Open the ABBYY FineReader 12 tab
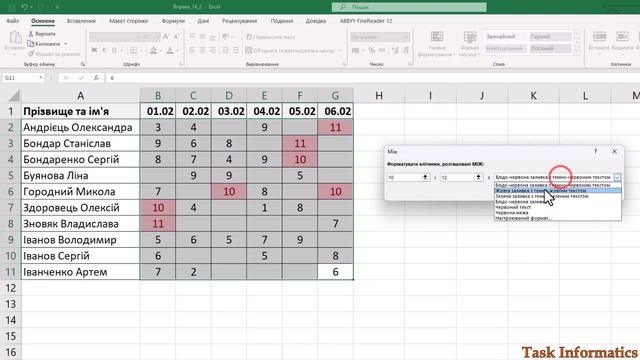Image resolution: width=640 pixels, height=360 pixels. pyautogui.click(x=366, y=21)
